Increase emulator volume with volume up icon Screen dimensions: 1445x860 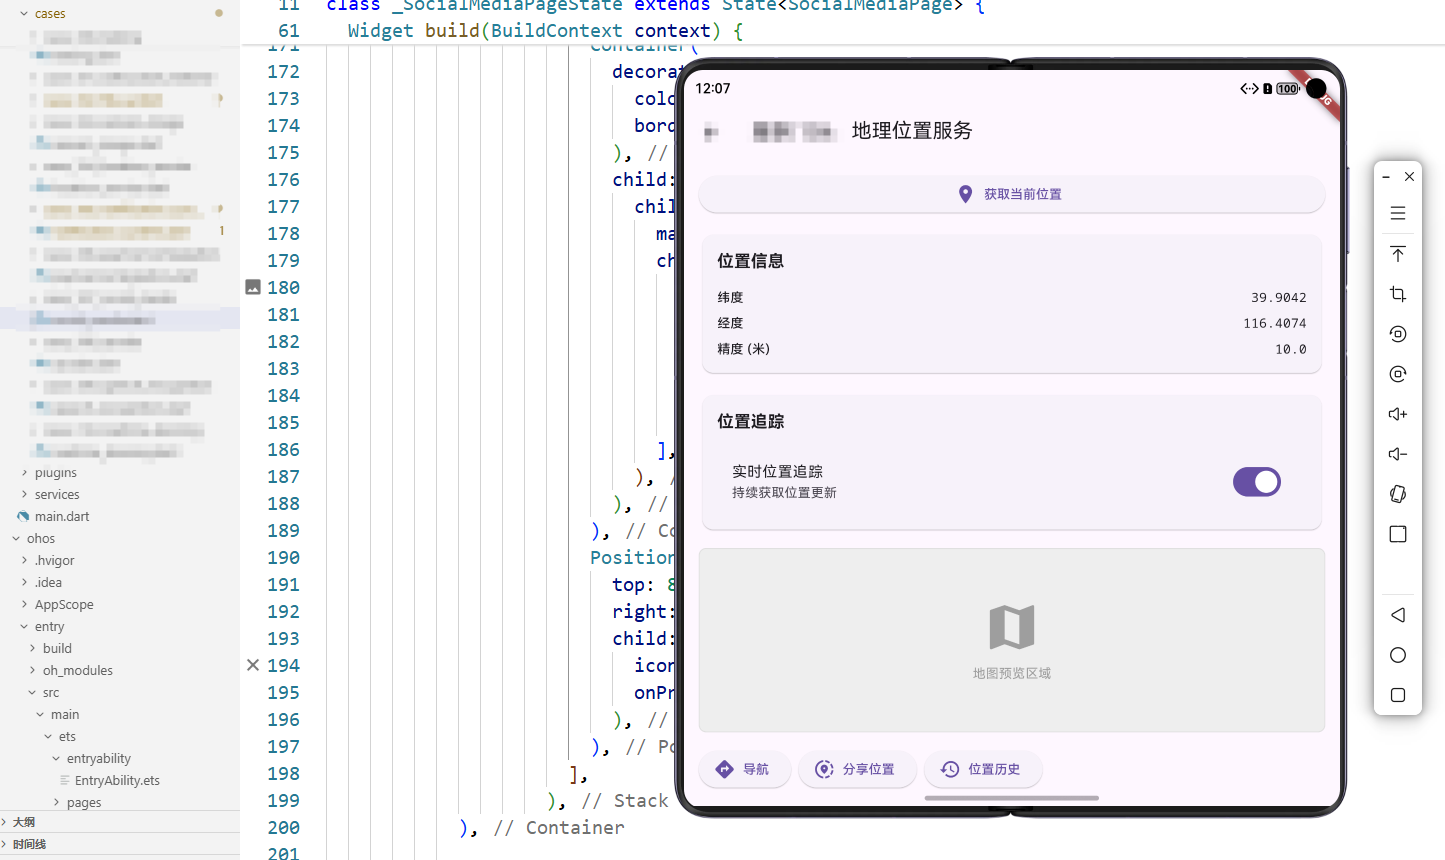1397,414
